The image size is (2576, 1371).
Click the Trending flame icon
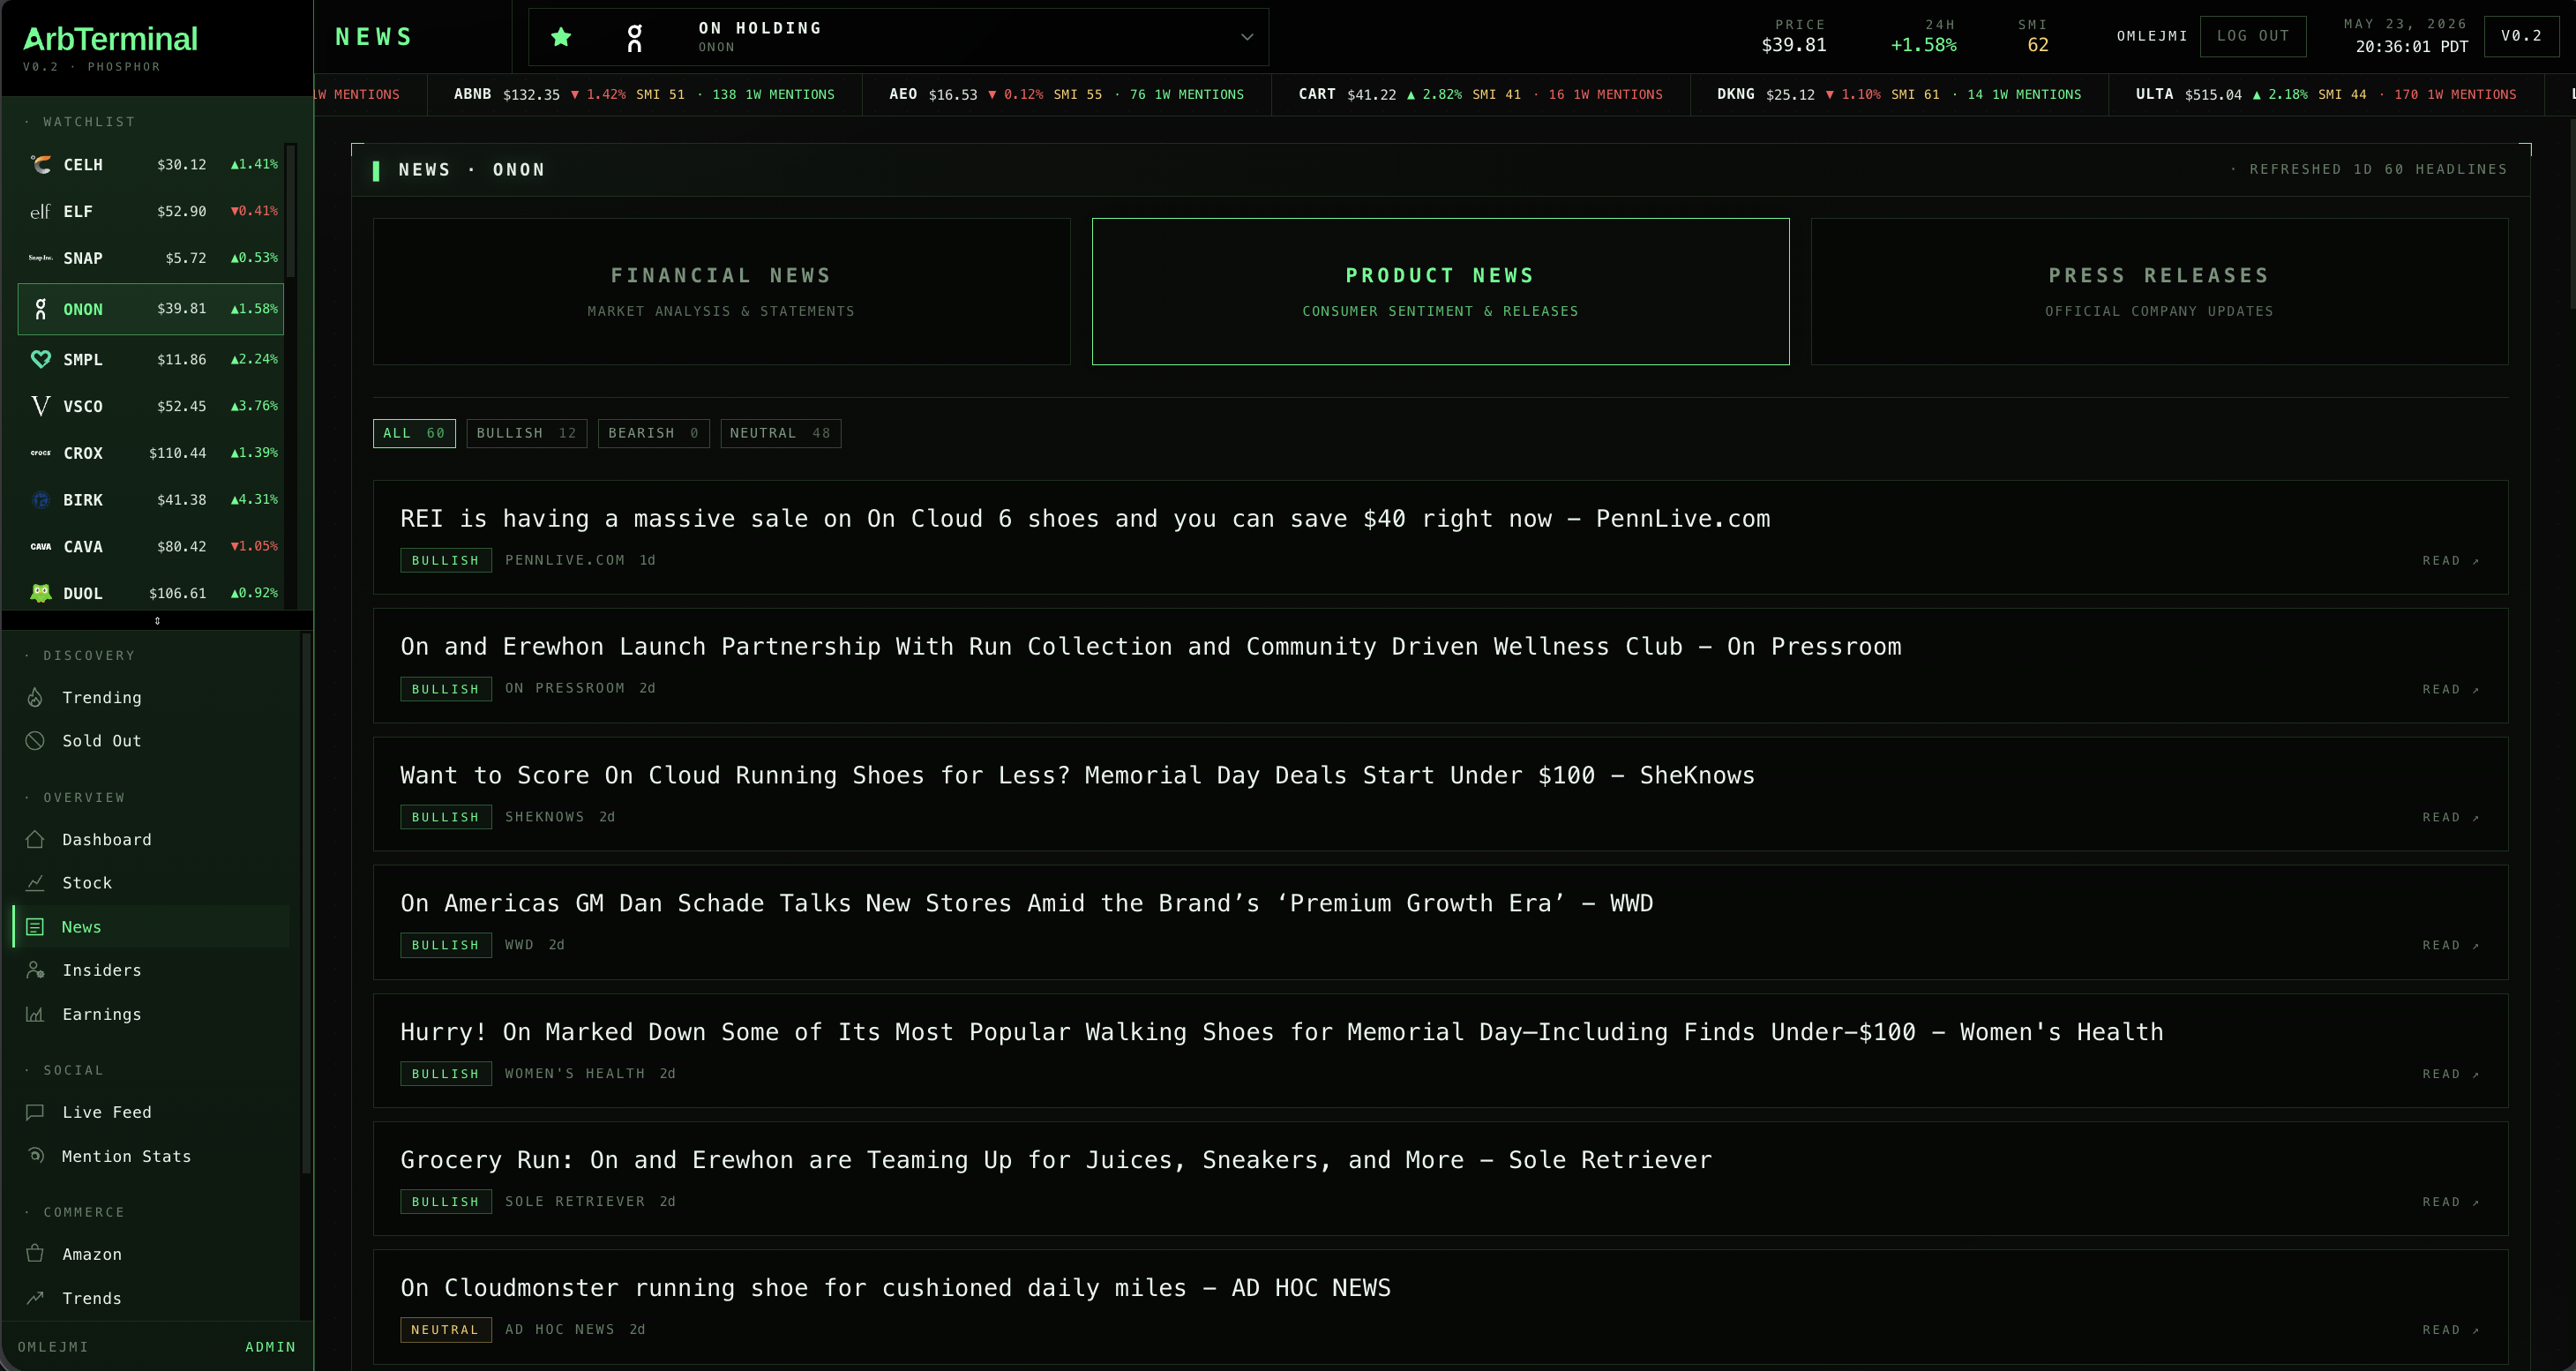(35, 697)
